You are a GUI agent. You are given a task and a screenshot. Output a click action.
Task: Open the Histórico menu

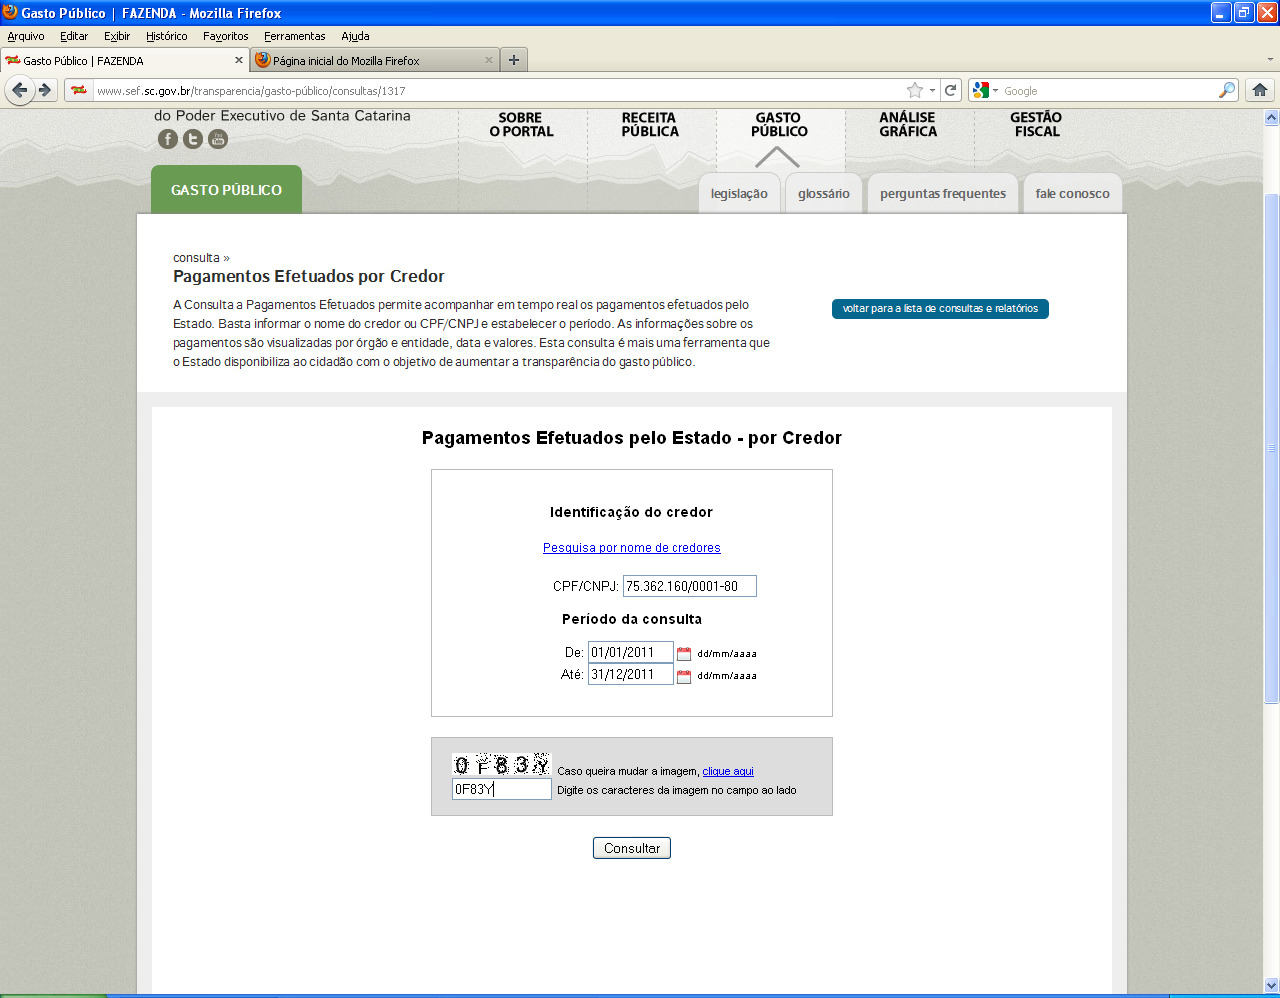coord(166,36)
